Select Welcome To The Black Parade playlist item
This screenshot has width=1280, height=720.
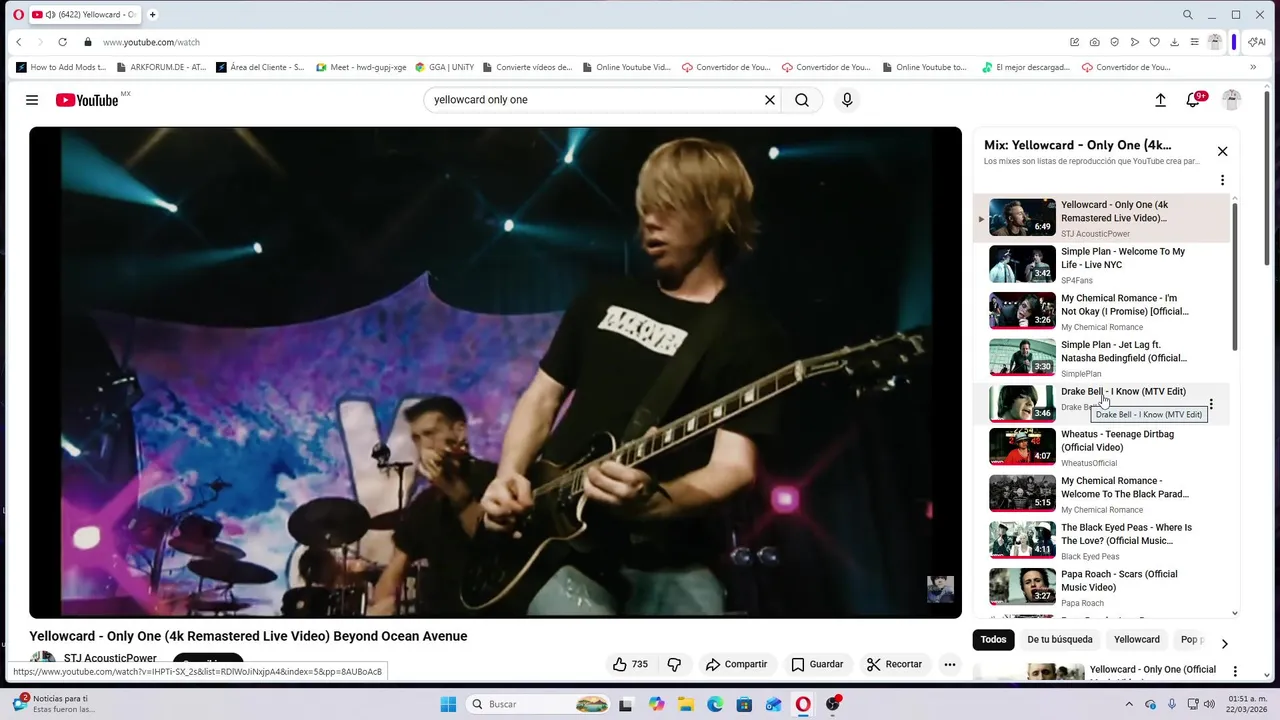click(x=1102, y=494)
